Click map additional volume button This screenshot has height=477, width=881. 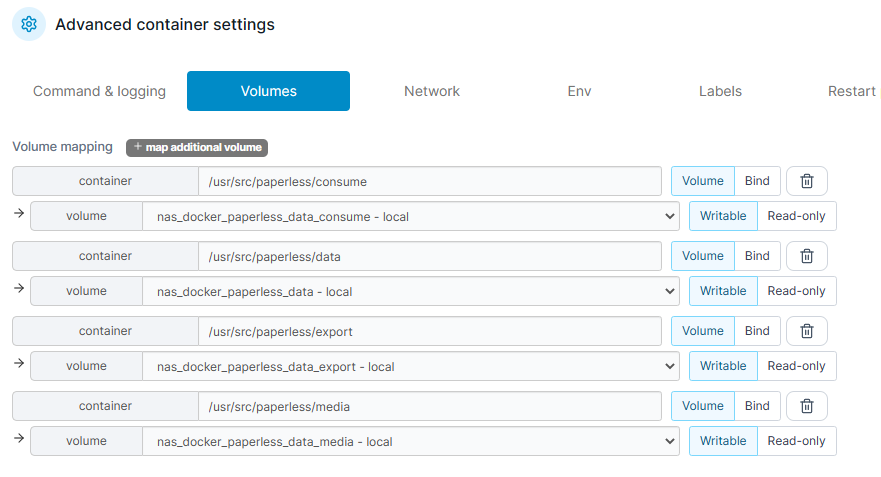pos(197,147)
